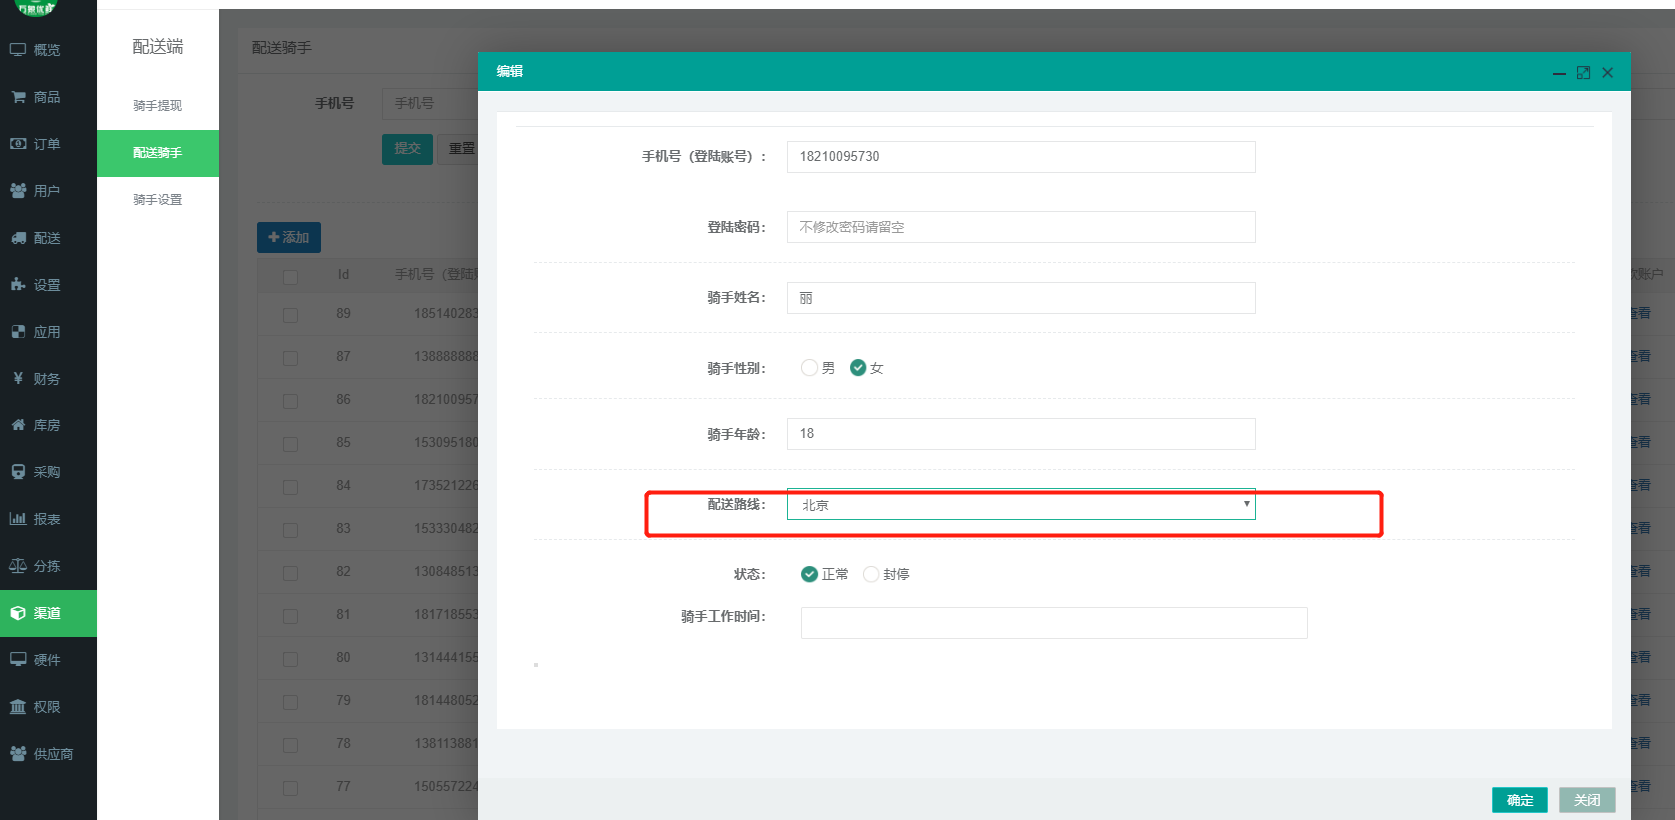Viewport: 1675px width, 820px height.
Task: Click the 用户 users group icon
Action: [x=18, y=191]
